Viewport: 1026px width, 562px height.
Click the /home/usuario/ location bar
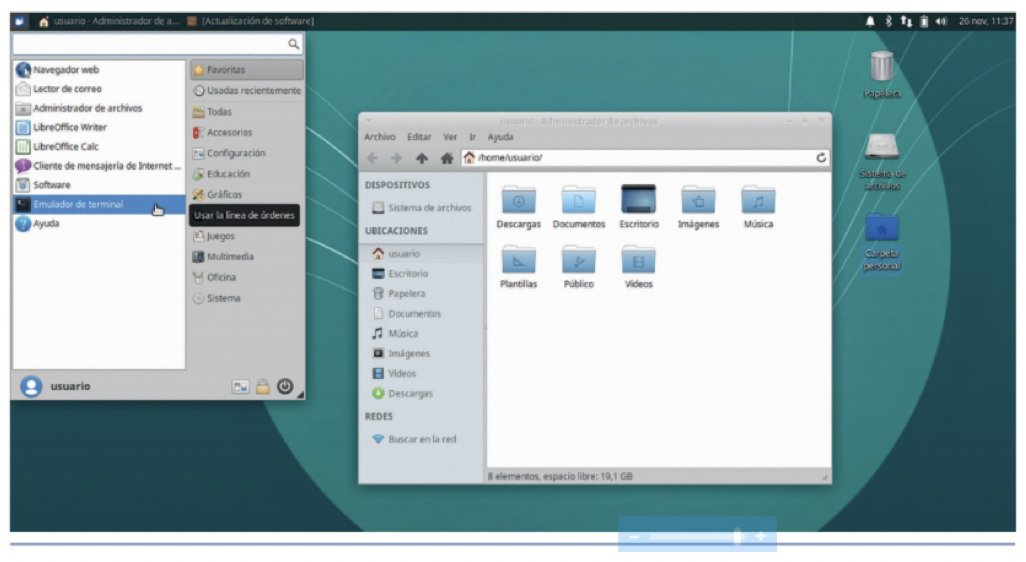tap(638, 158)
